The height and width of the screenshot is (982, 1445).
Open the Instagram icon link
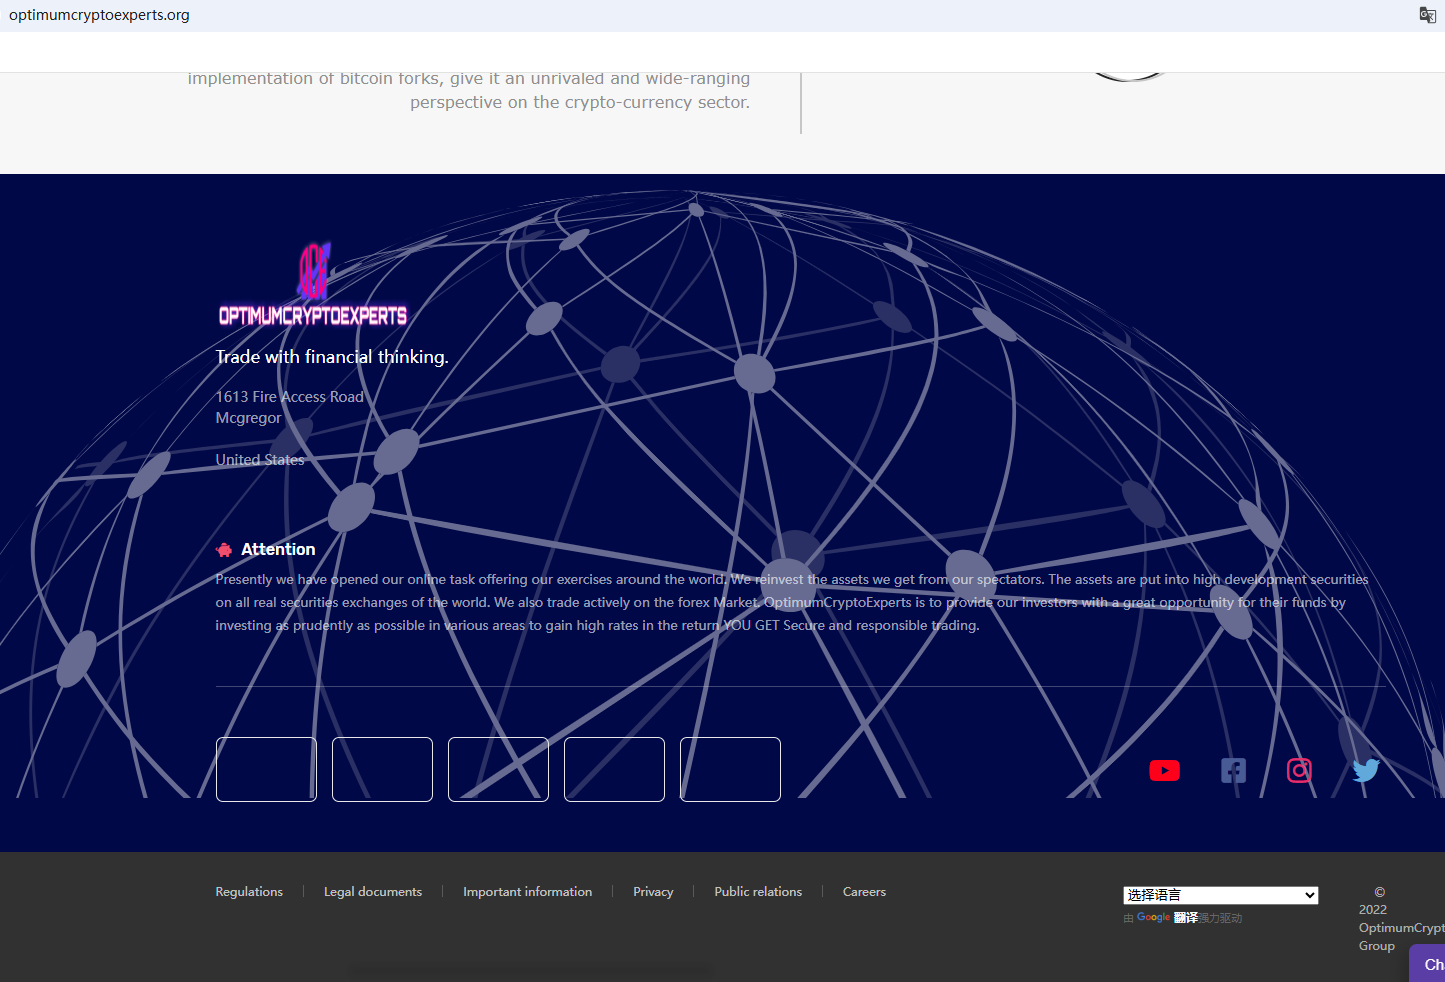(1299, 770)
